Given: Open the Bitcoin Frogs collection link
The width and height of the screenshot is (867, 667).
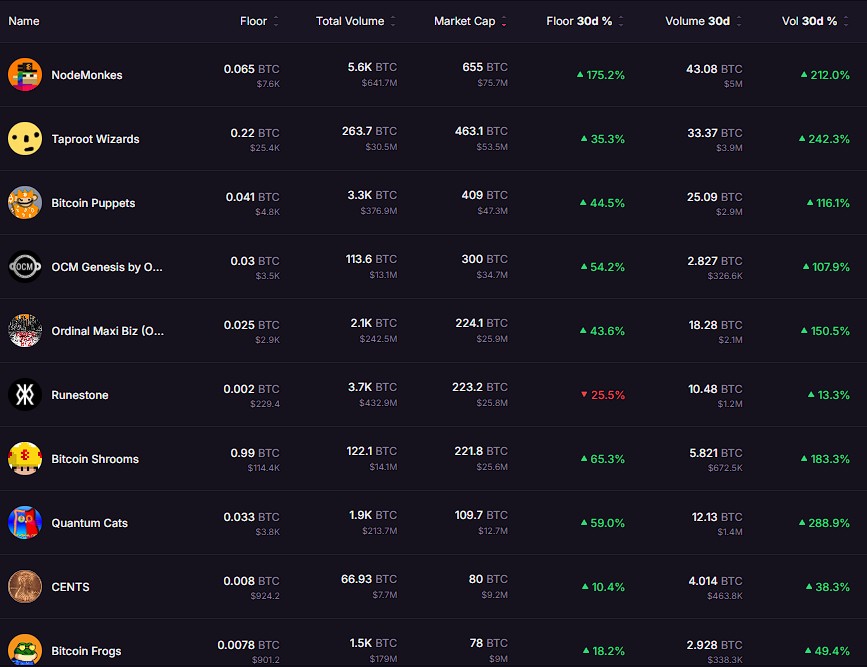Looking at the screenshot, I should coord(86,651).
